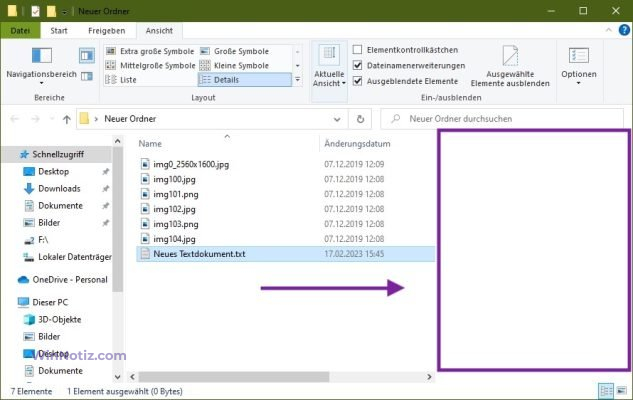
Task: Toggle the preview pane icon in Bereiche
Action: tap(87, 55)
